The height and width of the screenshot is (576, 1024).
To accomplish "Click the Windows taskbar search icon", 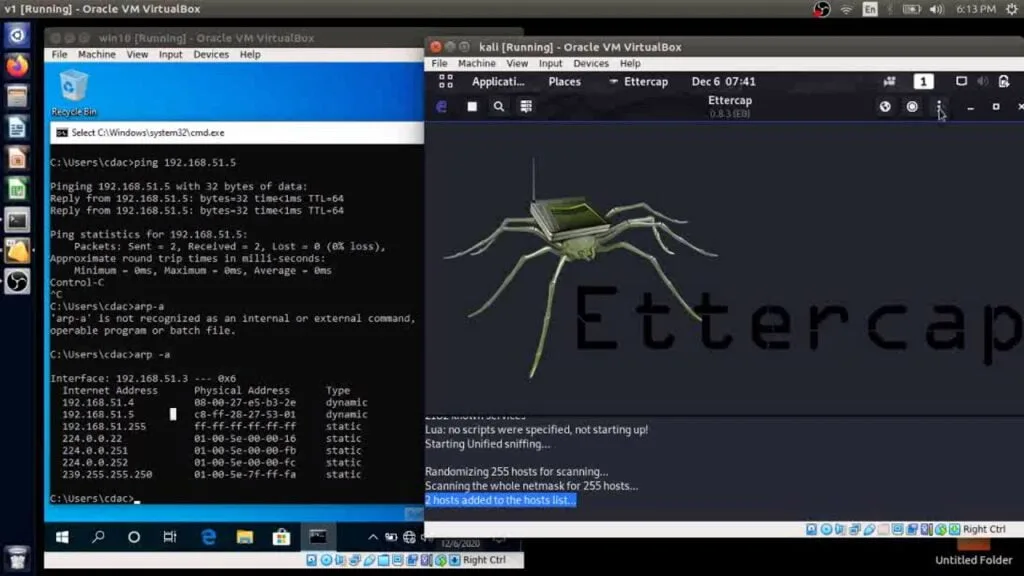I will (98, 537).
